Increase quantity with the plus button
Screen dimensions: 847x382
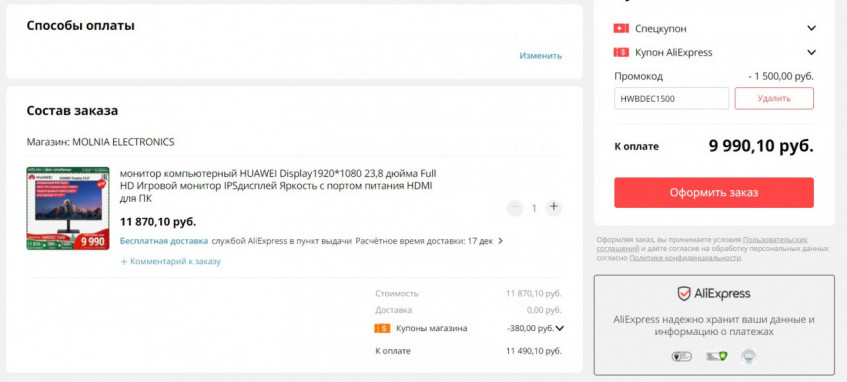(553, 207)
